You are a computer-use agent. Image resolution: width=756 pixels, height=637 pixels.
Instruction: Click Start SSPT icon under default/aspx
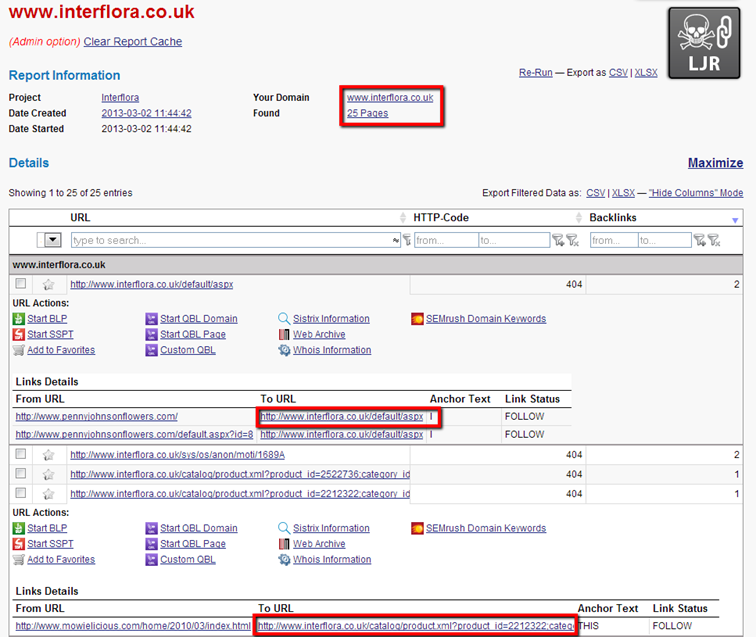point(18,334)
